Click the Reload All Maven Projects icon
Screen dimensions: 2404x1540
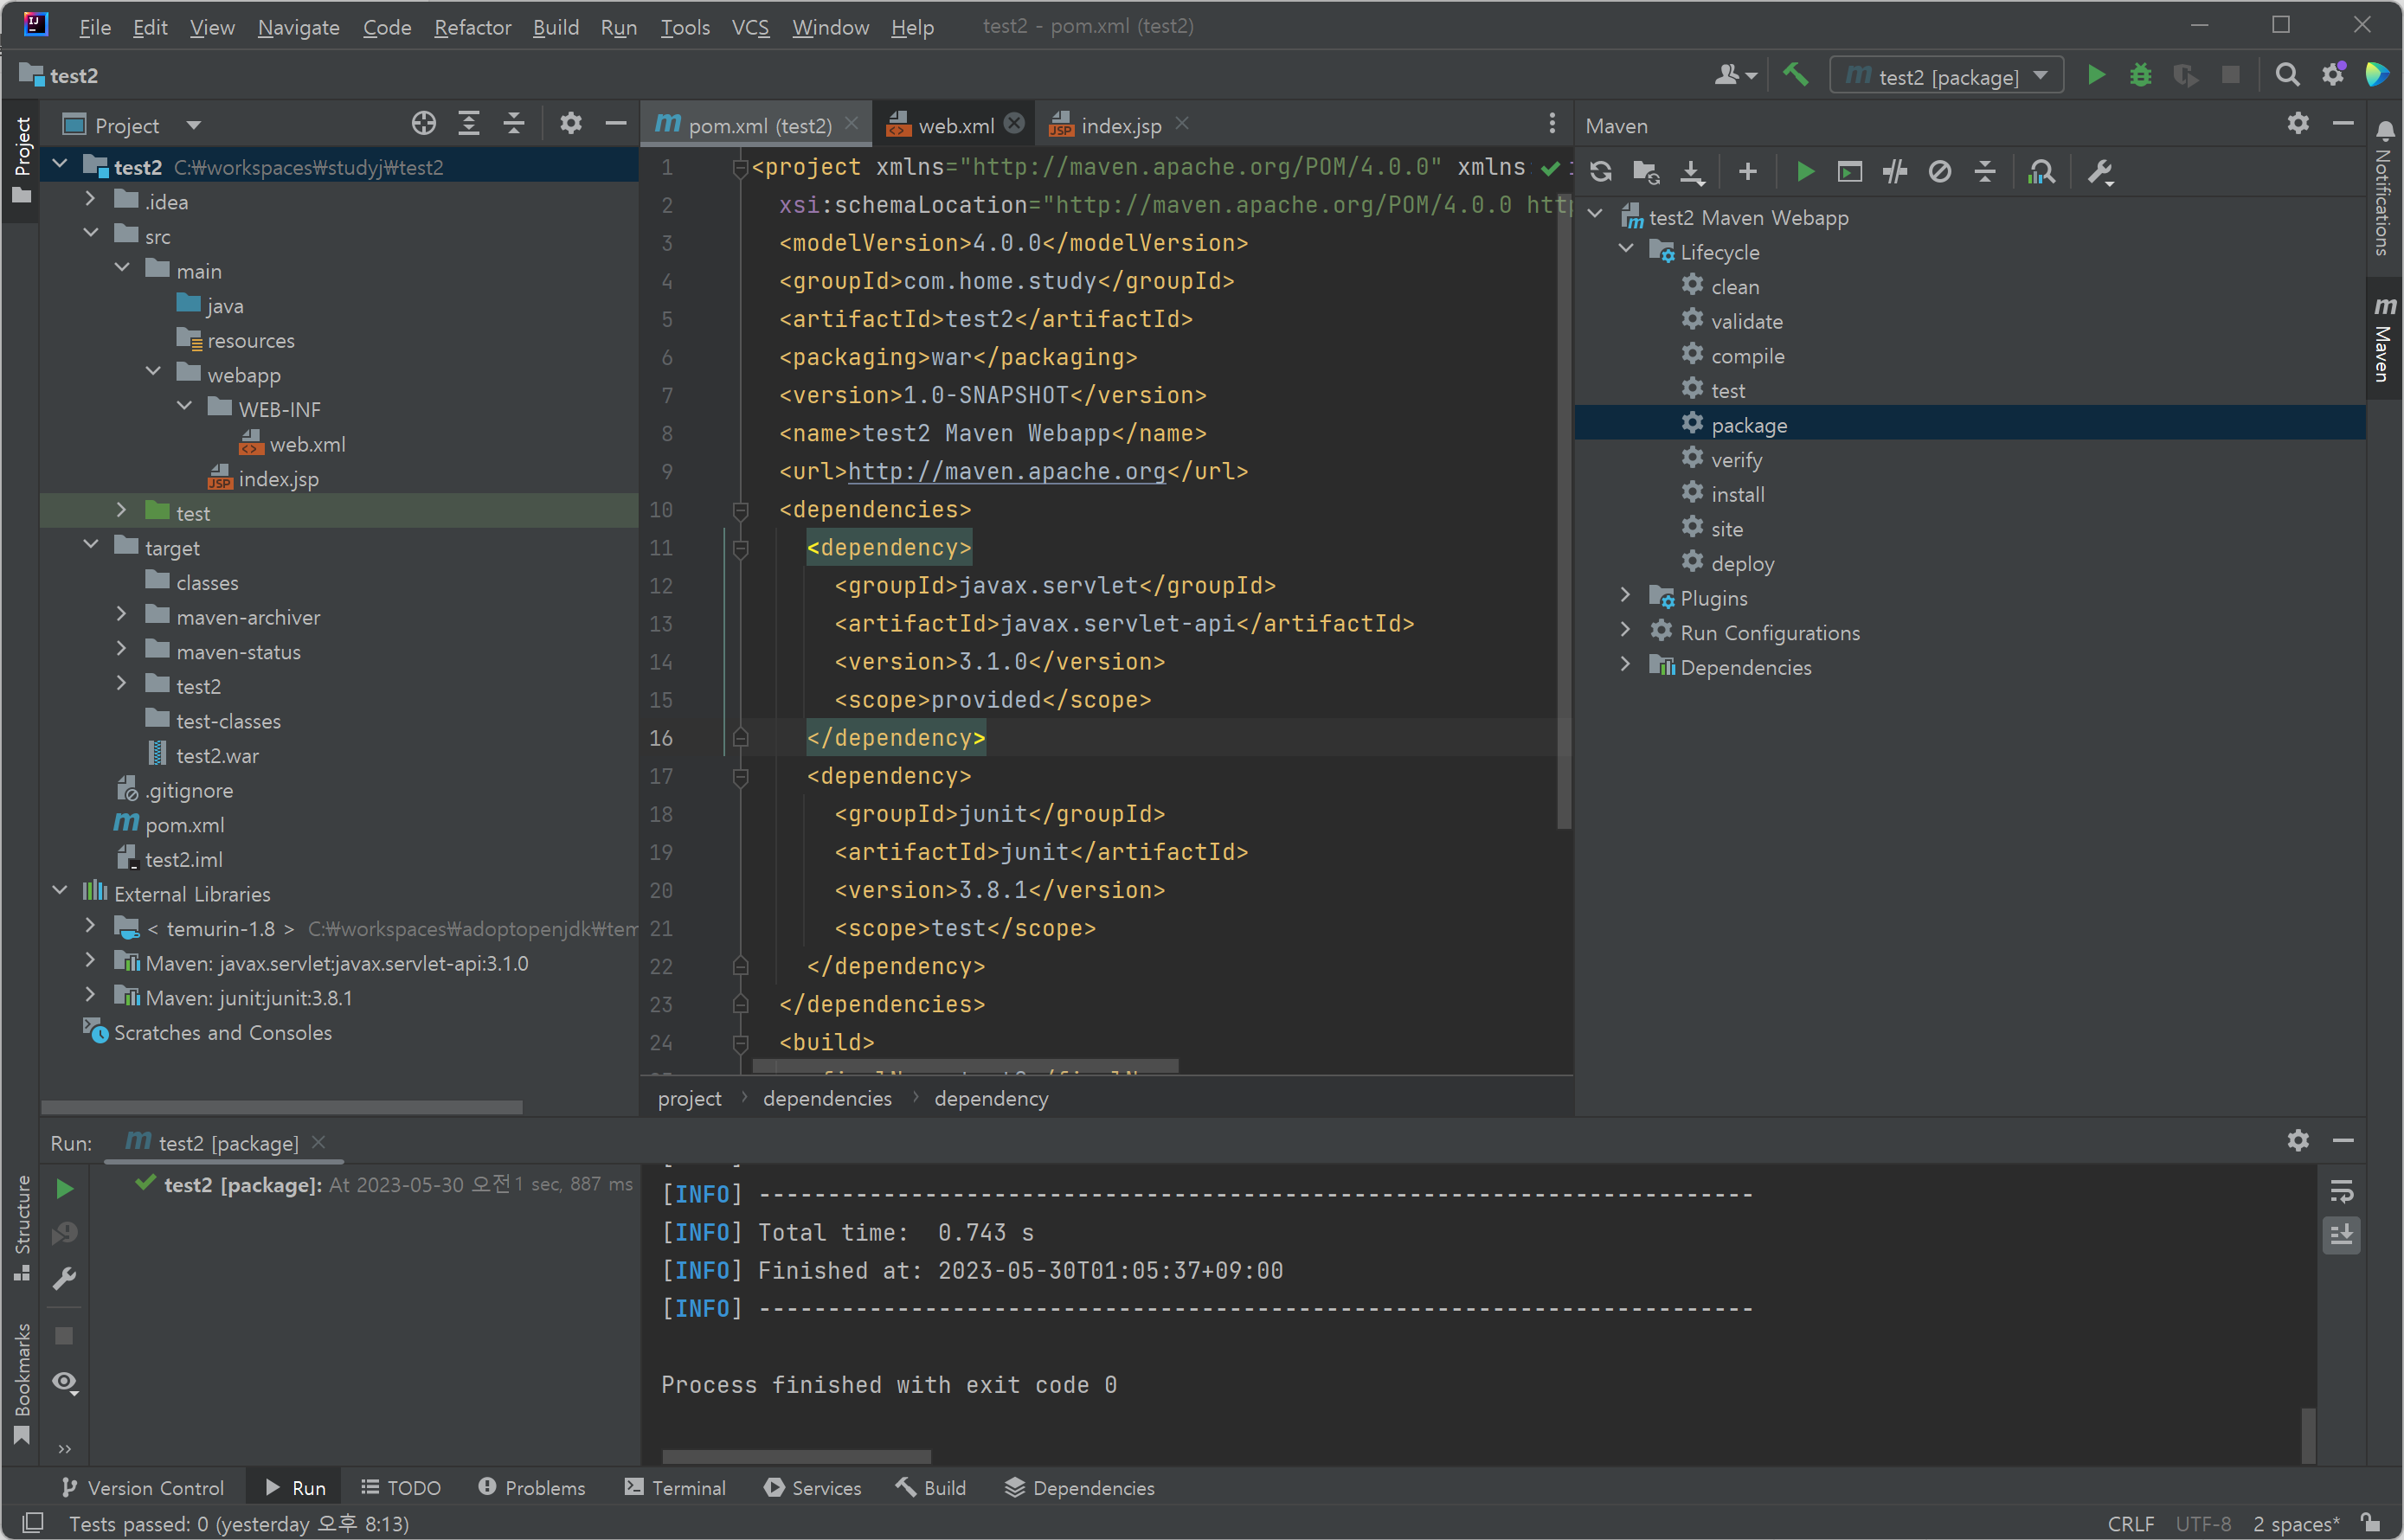1600,172
